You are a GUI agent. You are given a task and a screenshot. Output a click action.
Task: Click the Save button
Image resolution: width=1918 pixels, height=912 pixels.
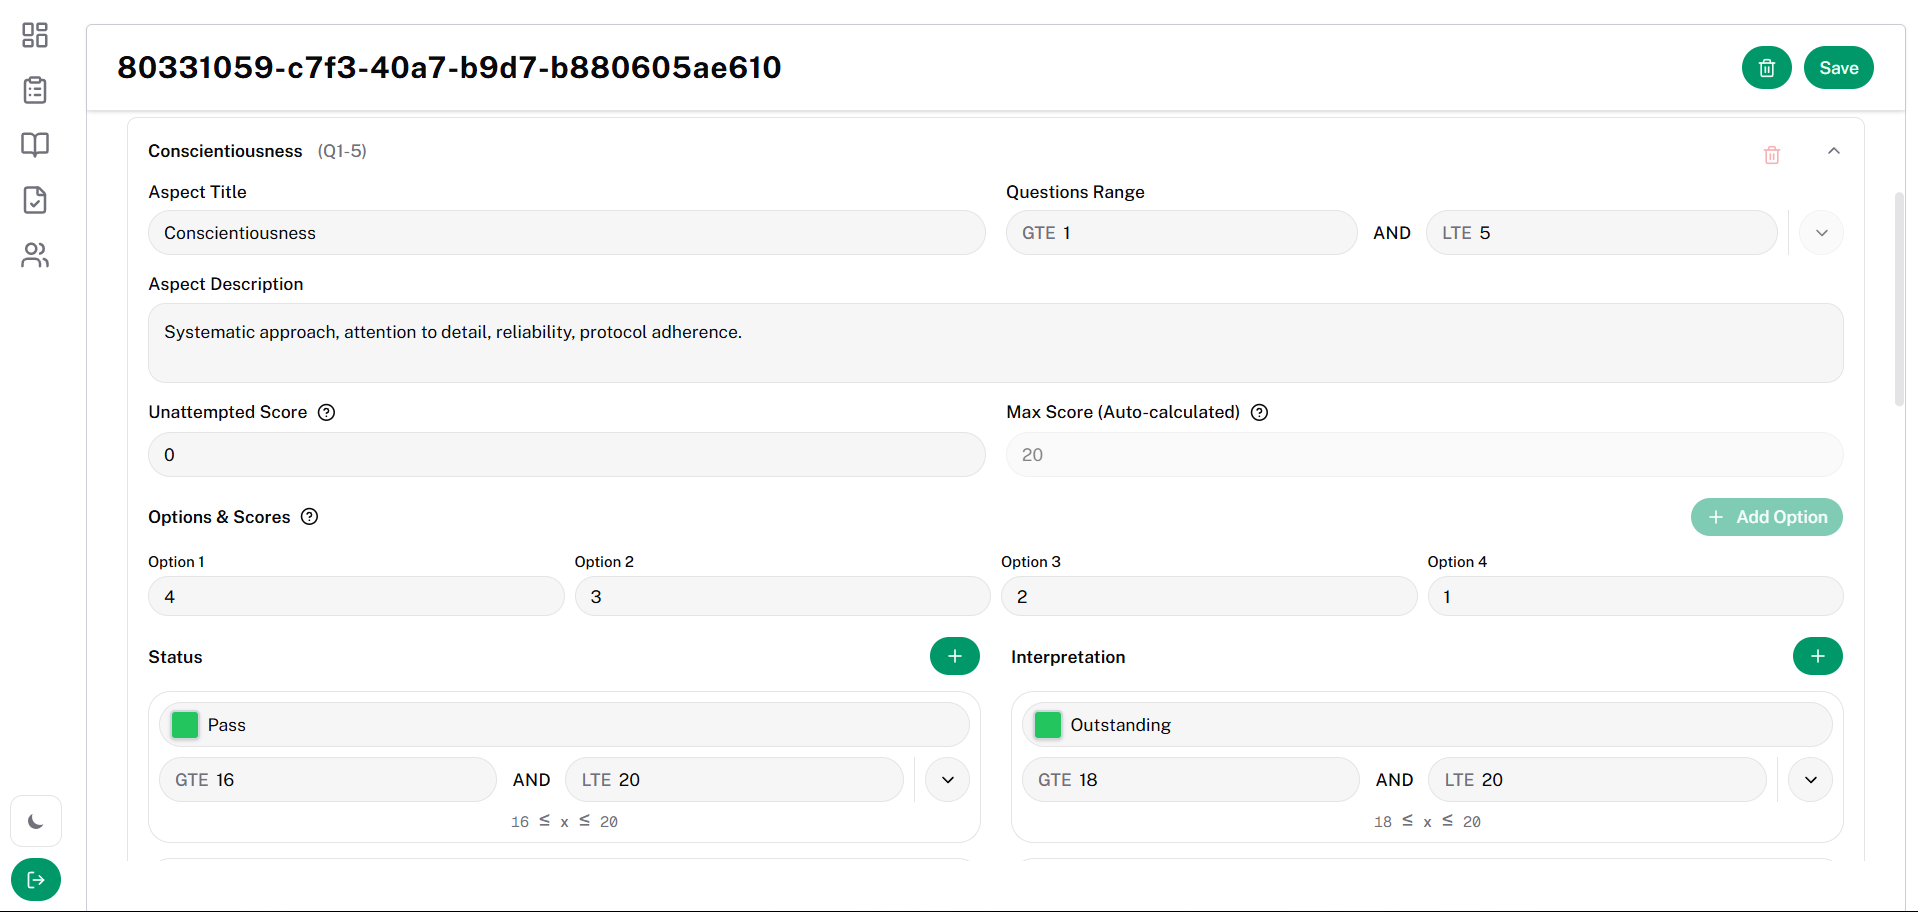[1838, 68]
